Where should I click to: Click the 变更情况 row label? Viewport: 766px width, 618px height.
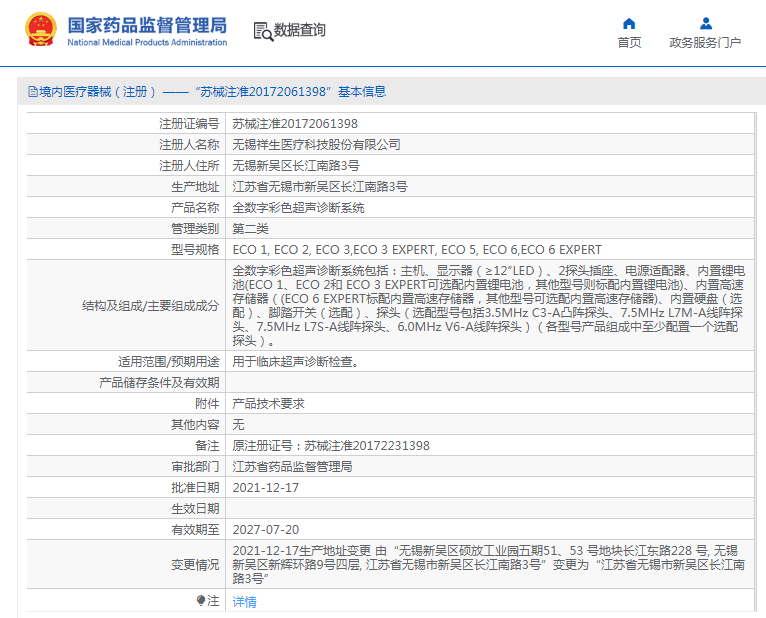pos(195,565)
